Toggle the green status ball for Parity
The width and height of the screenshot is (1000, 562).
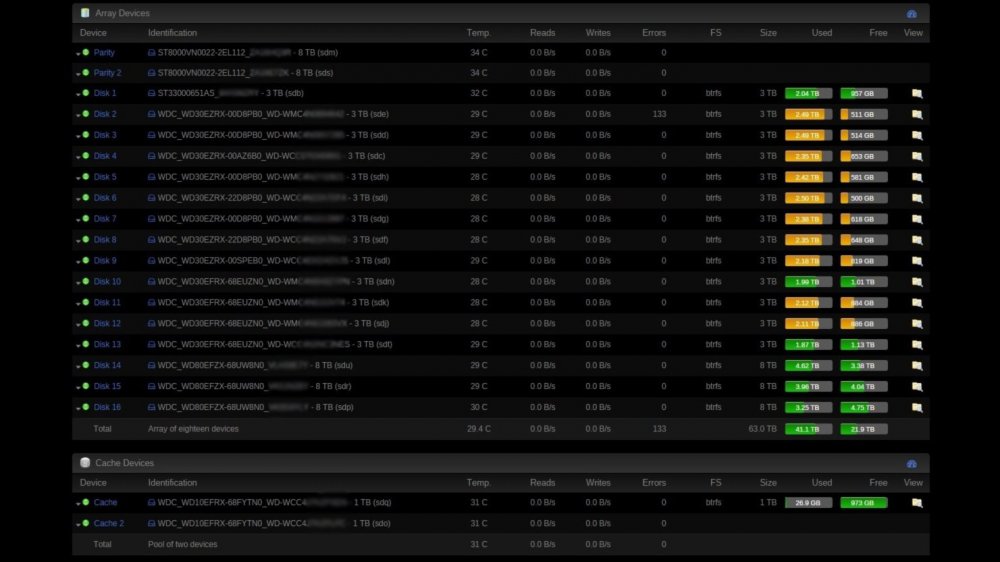point(86,52)
